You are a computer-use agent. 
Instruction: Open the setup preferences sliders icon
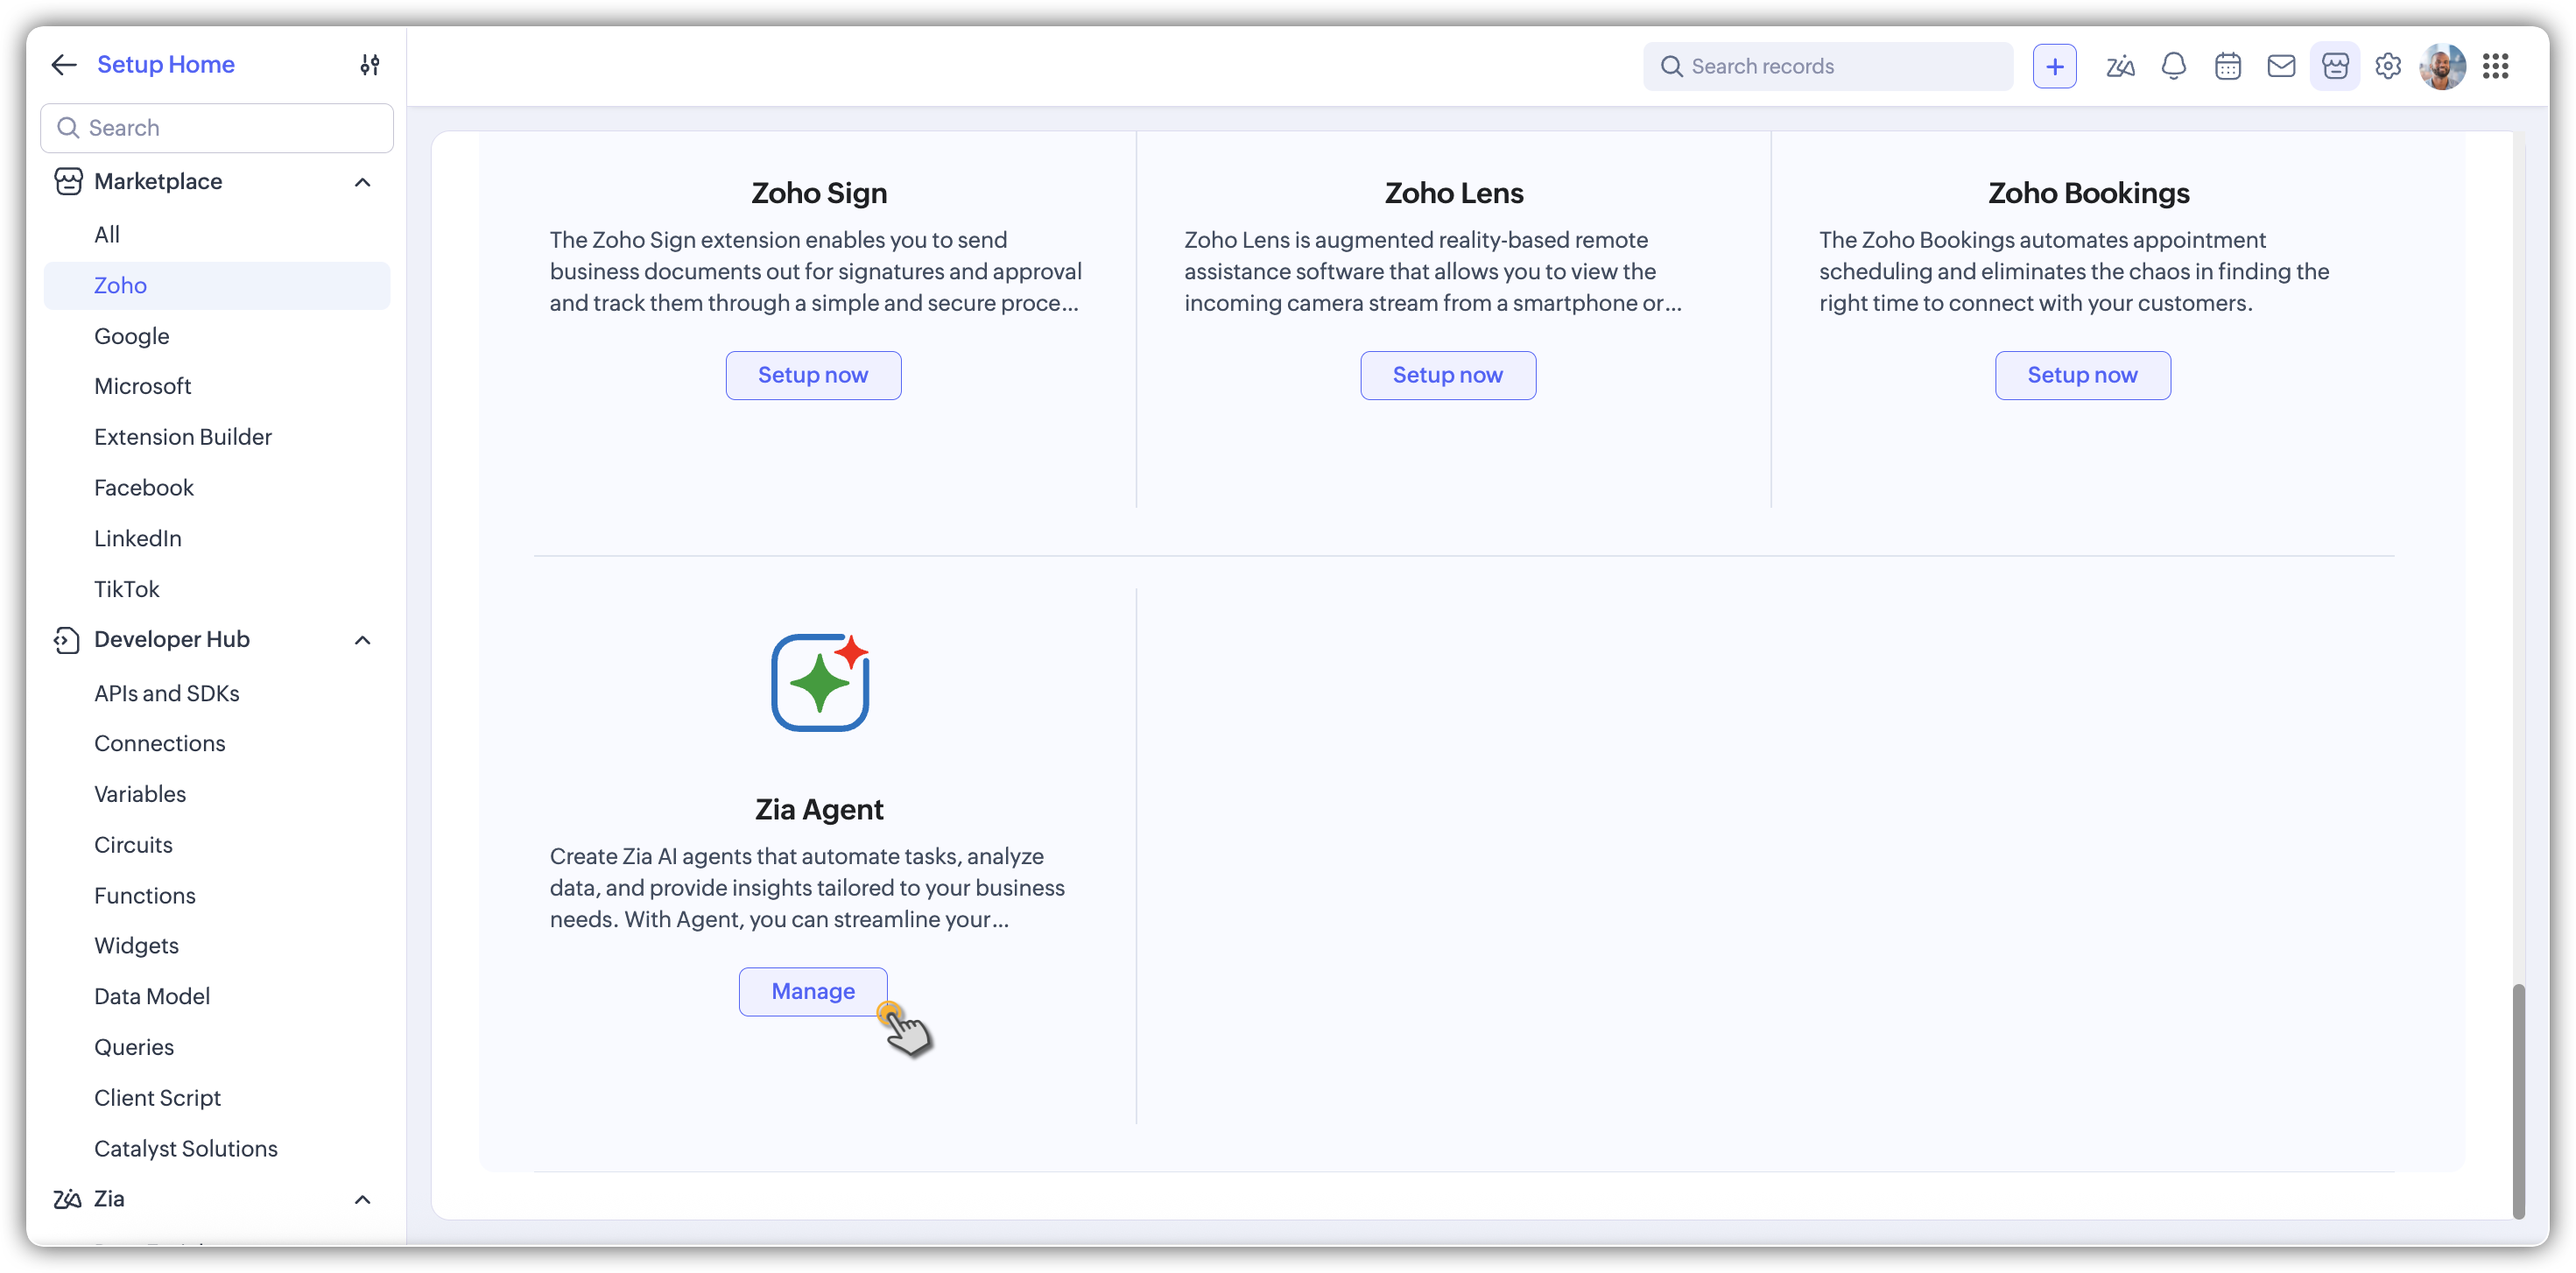[369, 65]
